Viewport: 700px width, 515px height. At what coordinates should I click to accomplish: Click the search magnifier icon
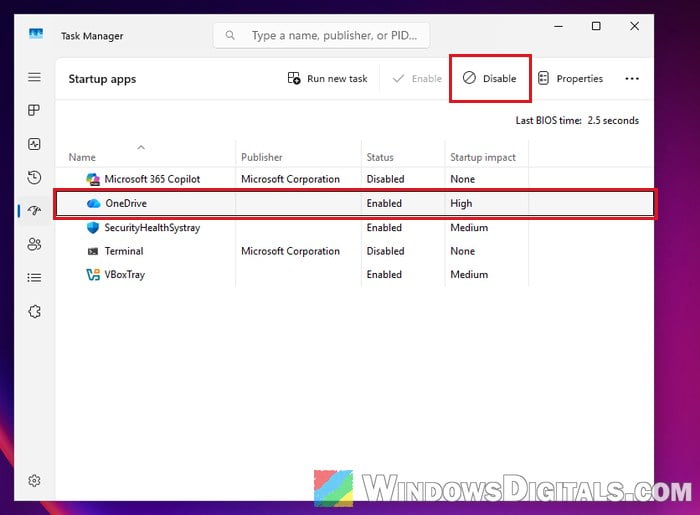230,35
